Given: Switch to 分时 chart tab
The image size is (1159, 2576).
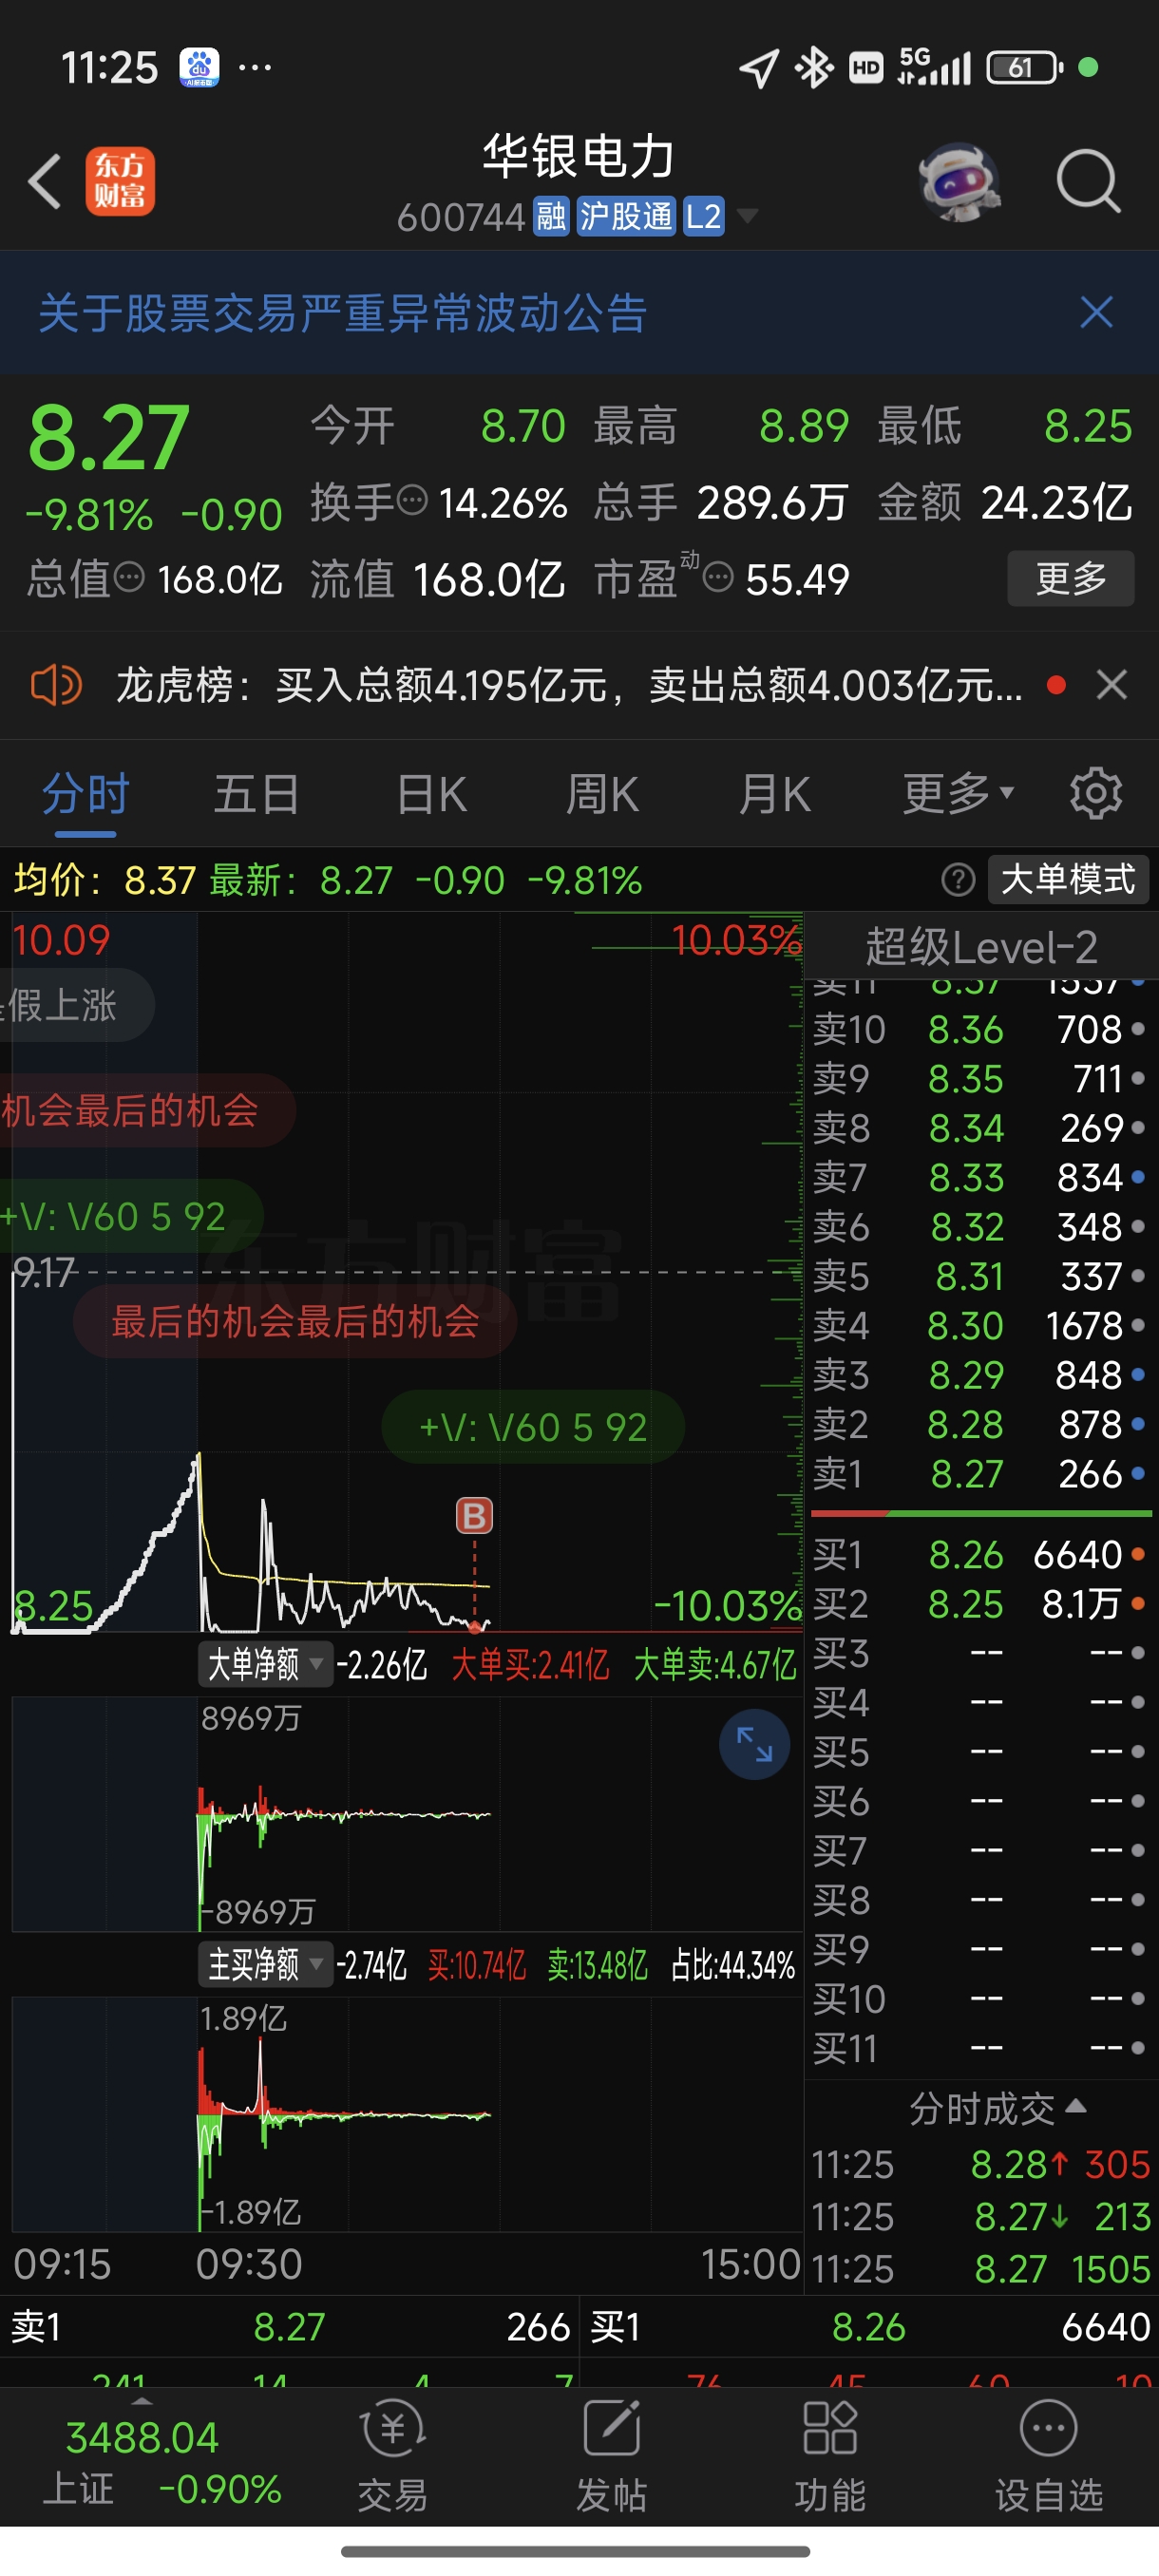Looking at the screenshot, I should [85, 795].
